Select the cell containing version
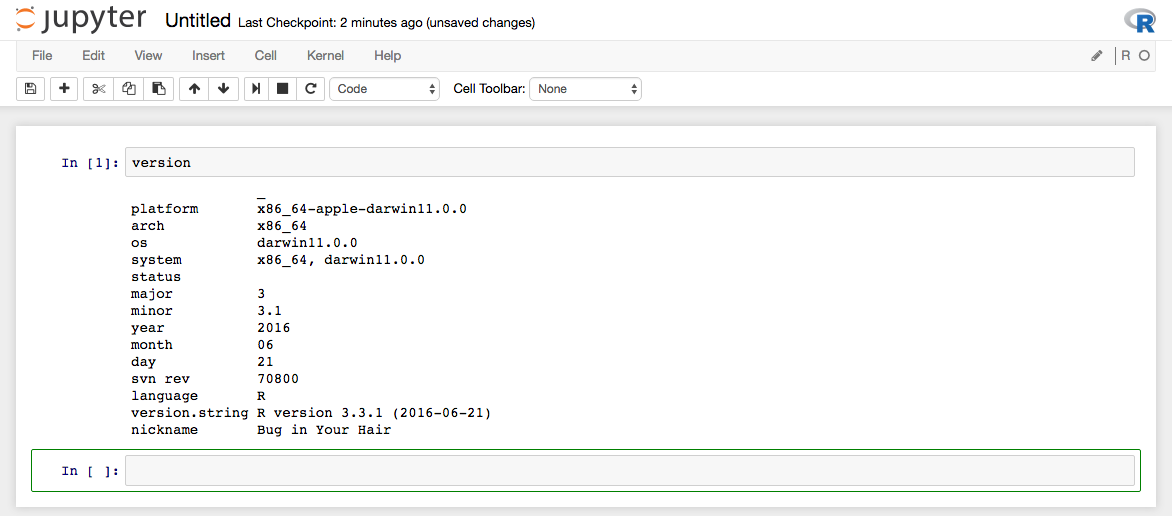 coord(629,162)
